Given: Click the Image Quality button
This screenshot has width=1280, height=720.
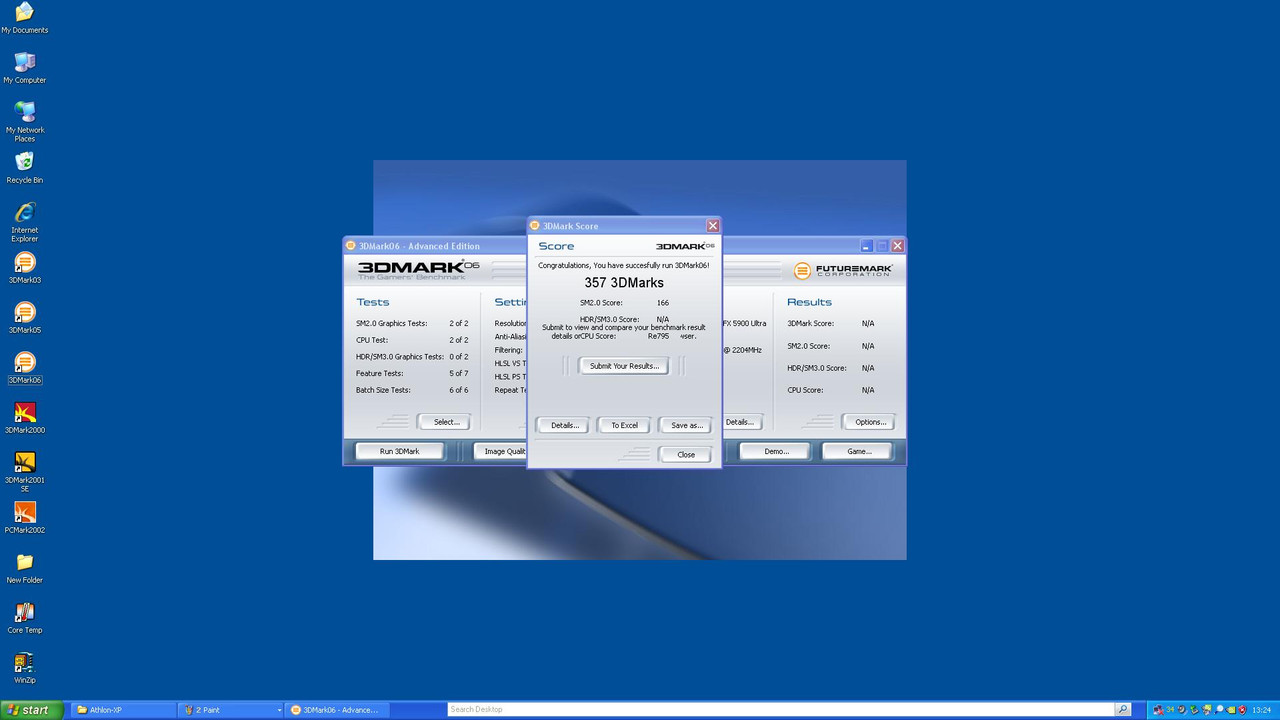Looking at the screenshot, I should click(500, 451).
